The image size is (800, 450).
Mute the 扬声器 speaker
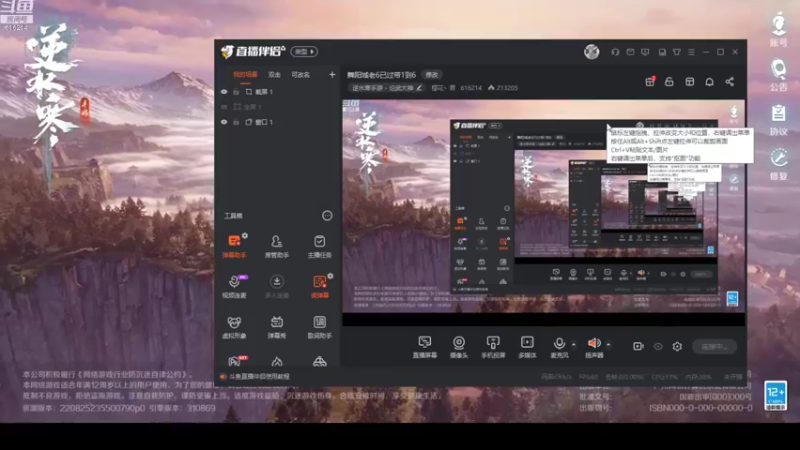point(594,347)
